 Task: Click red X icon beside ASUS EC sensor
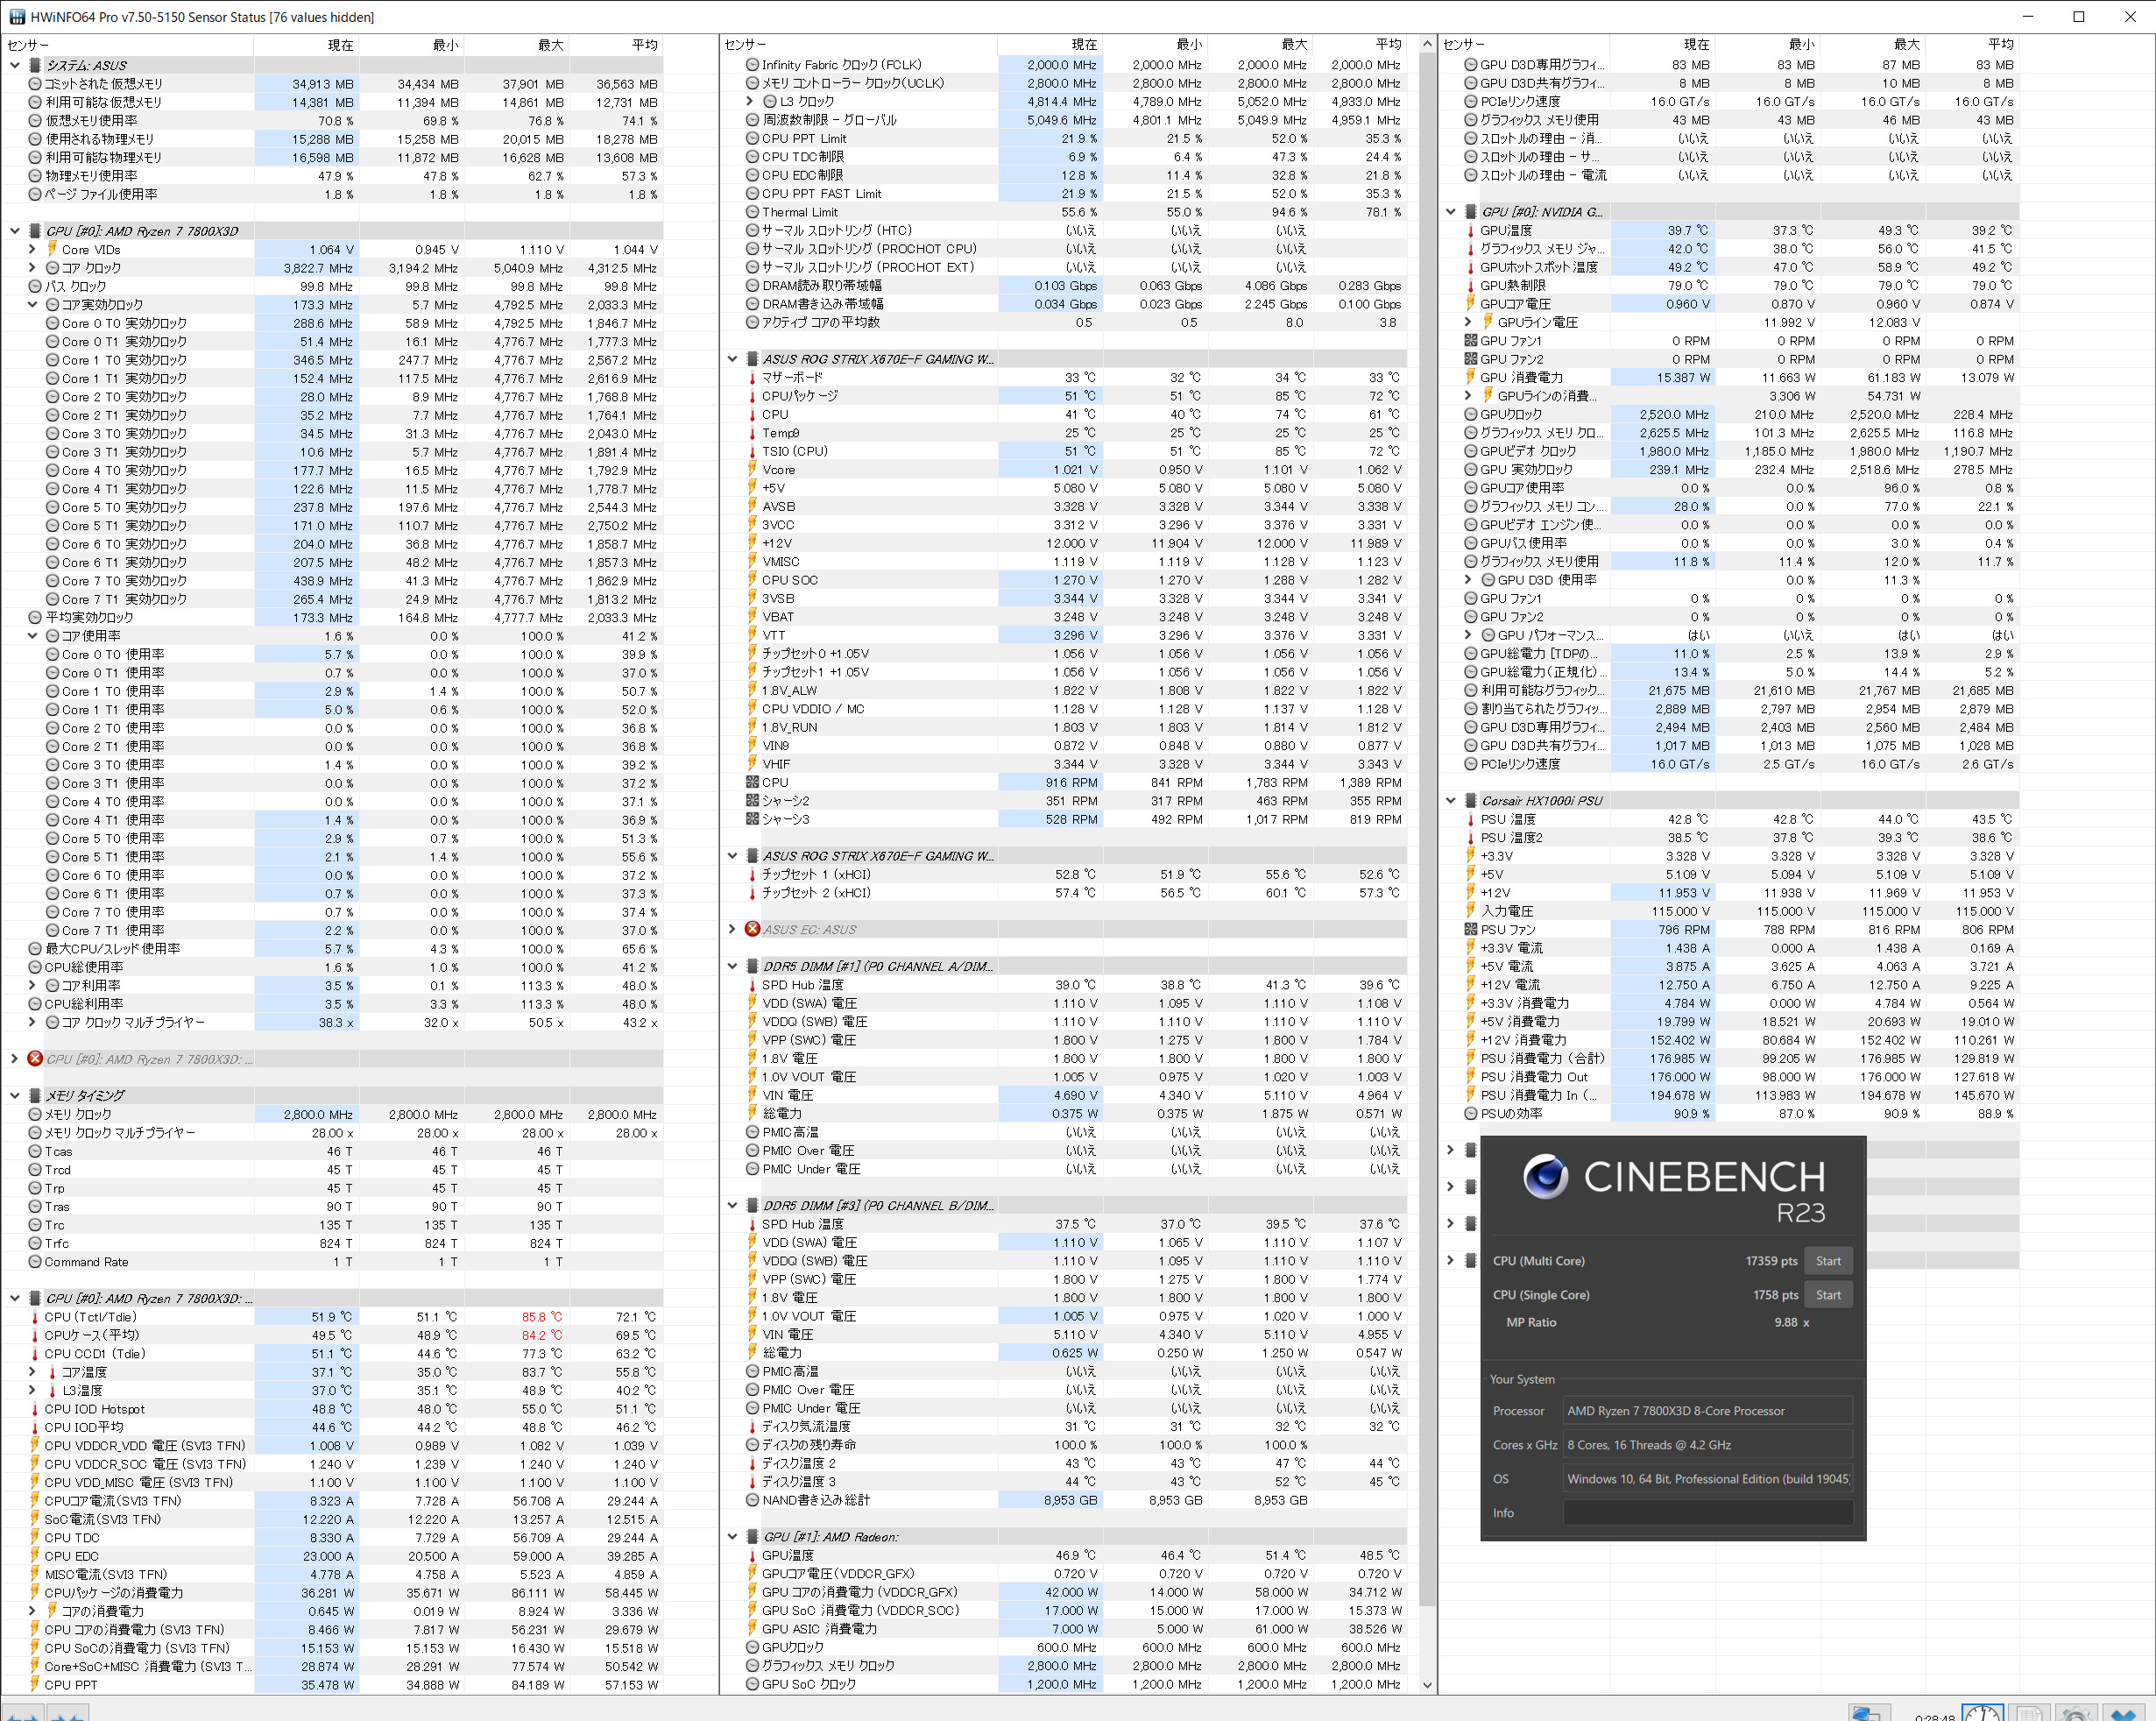click(753, 929)
